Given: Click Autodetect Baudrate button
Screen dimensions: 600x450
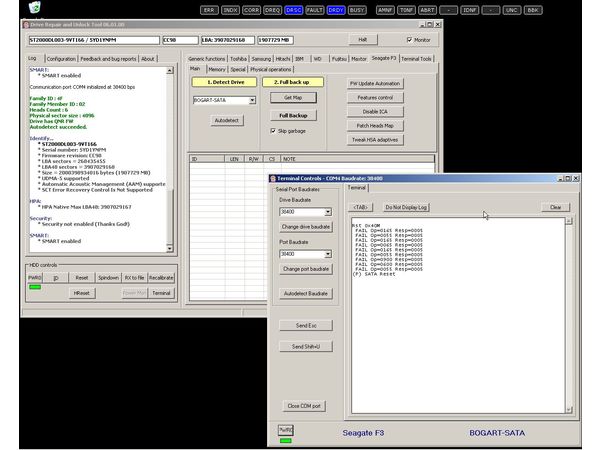Looking at the screenshot, I should [x=305, y=293].
